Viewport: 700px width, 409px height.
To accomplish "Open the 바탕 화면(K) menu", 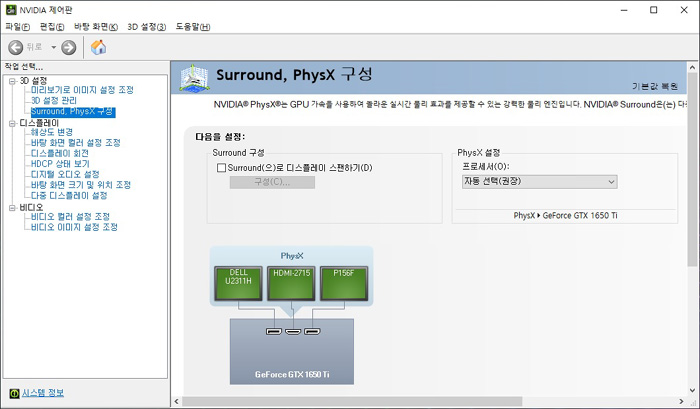I will (x=96, y=27).
